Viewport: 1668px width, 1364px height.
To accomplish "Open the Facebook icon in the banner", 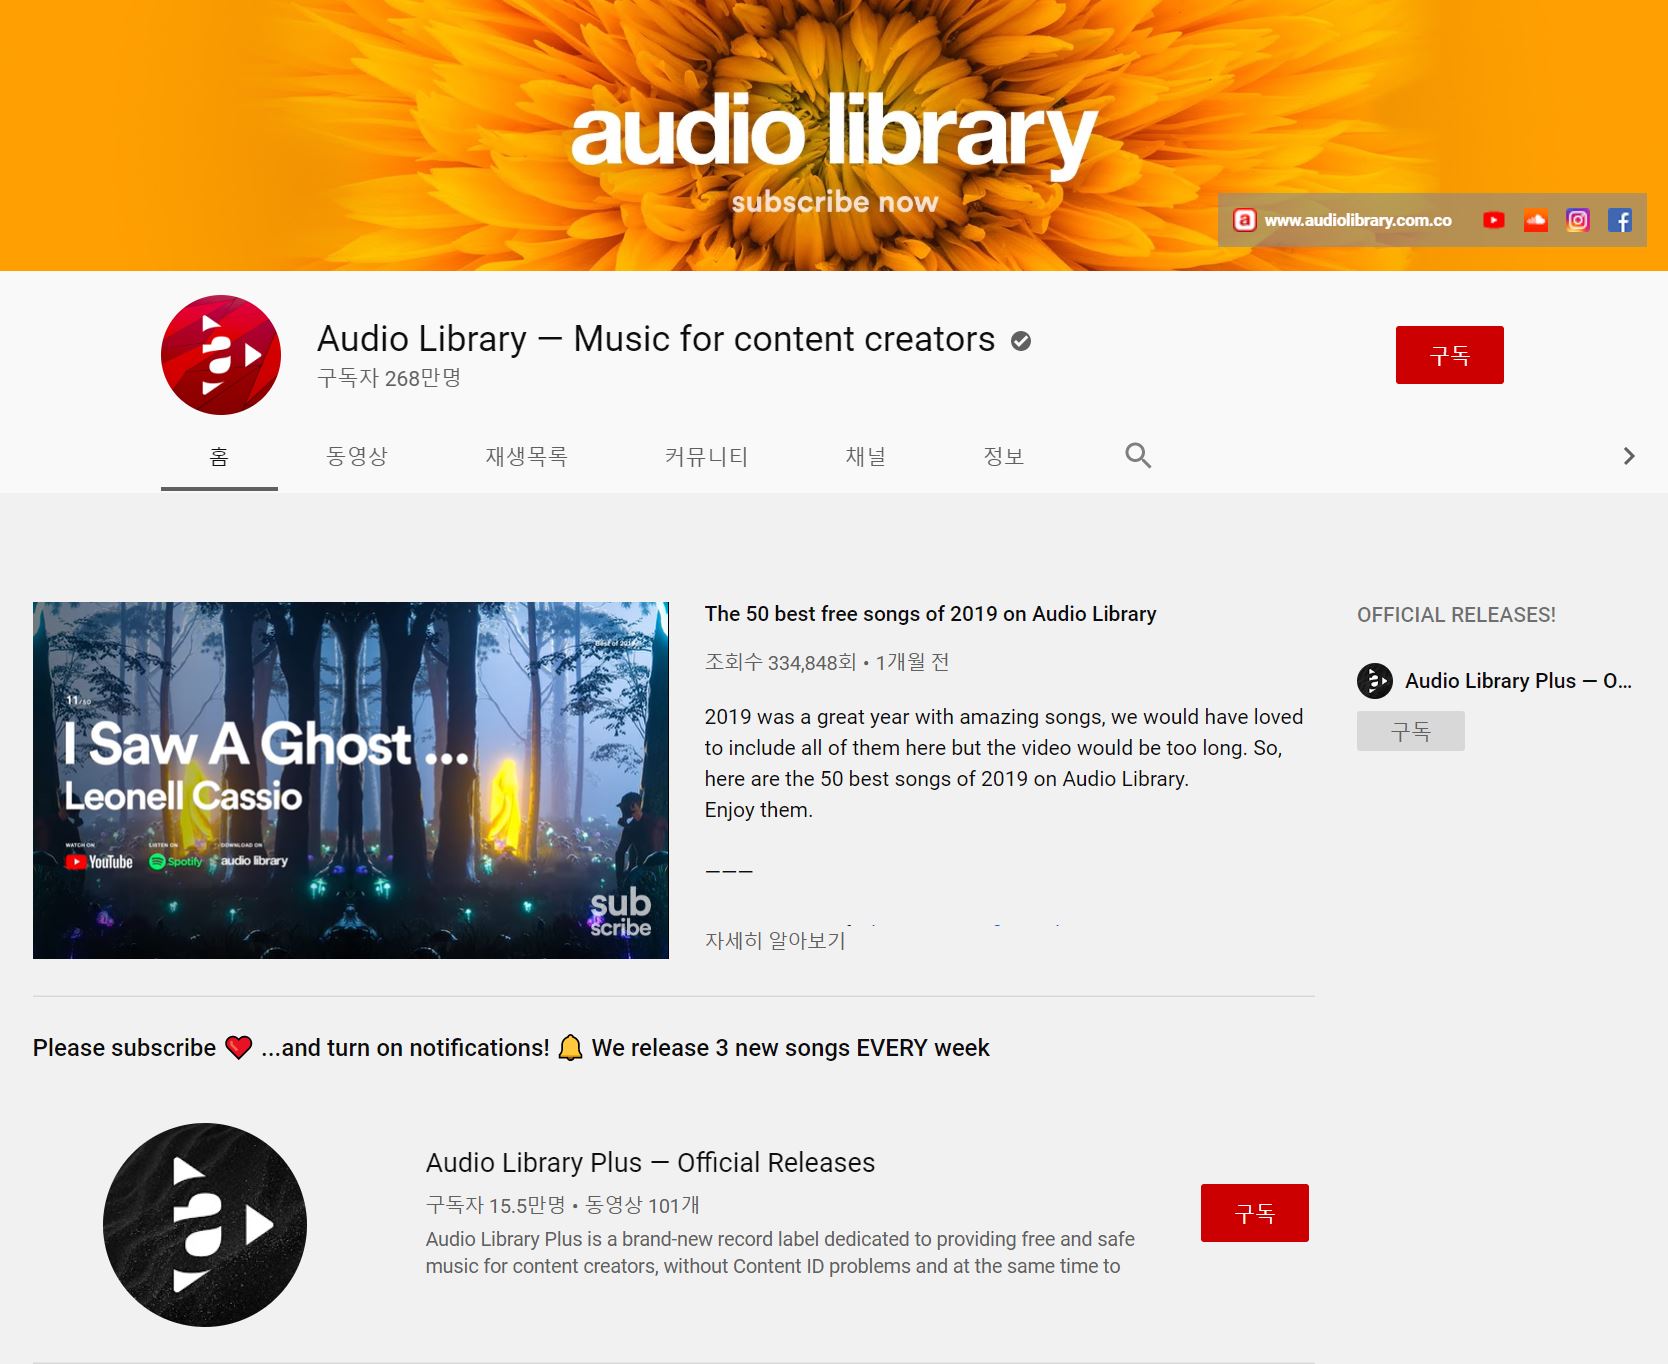I will point(1619,220).
